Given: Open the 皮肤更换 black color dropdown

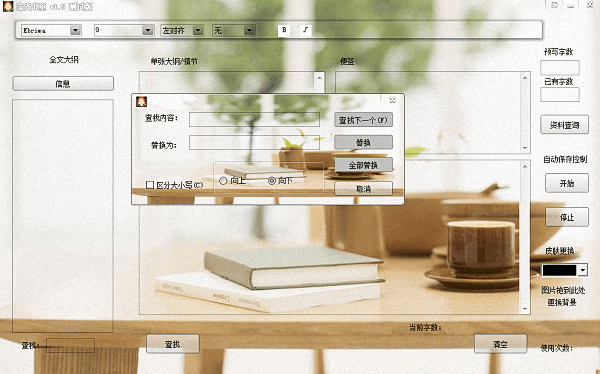Looking at the screenshot, I should (x=582, y=270).
